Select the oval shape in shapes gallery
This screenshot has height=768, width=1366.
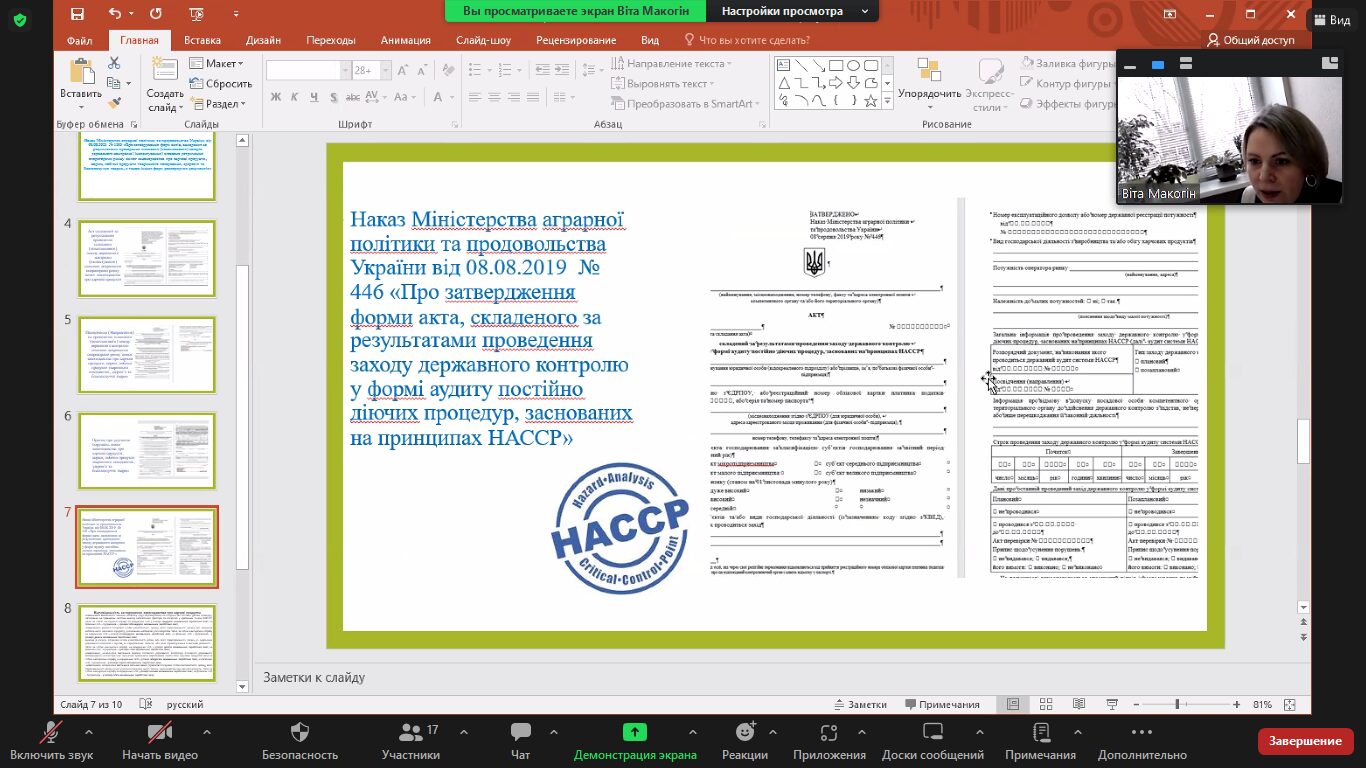[x=853, y=65]
